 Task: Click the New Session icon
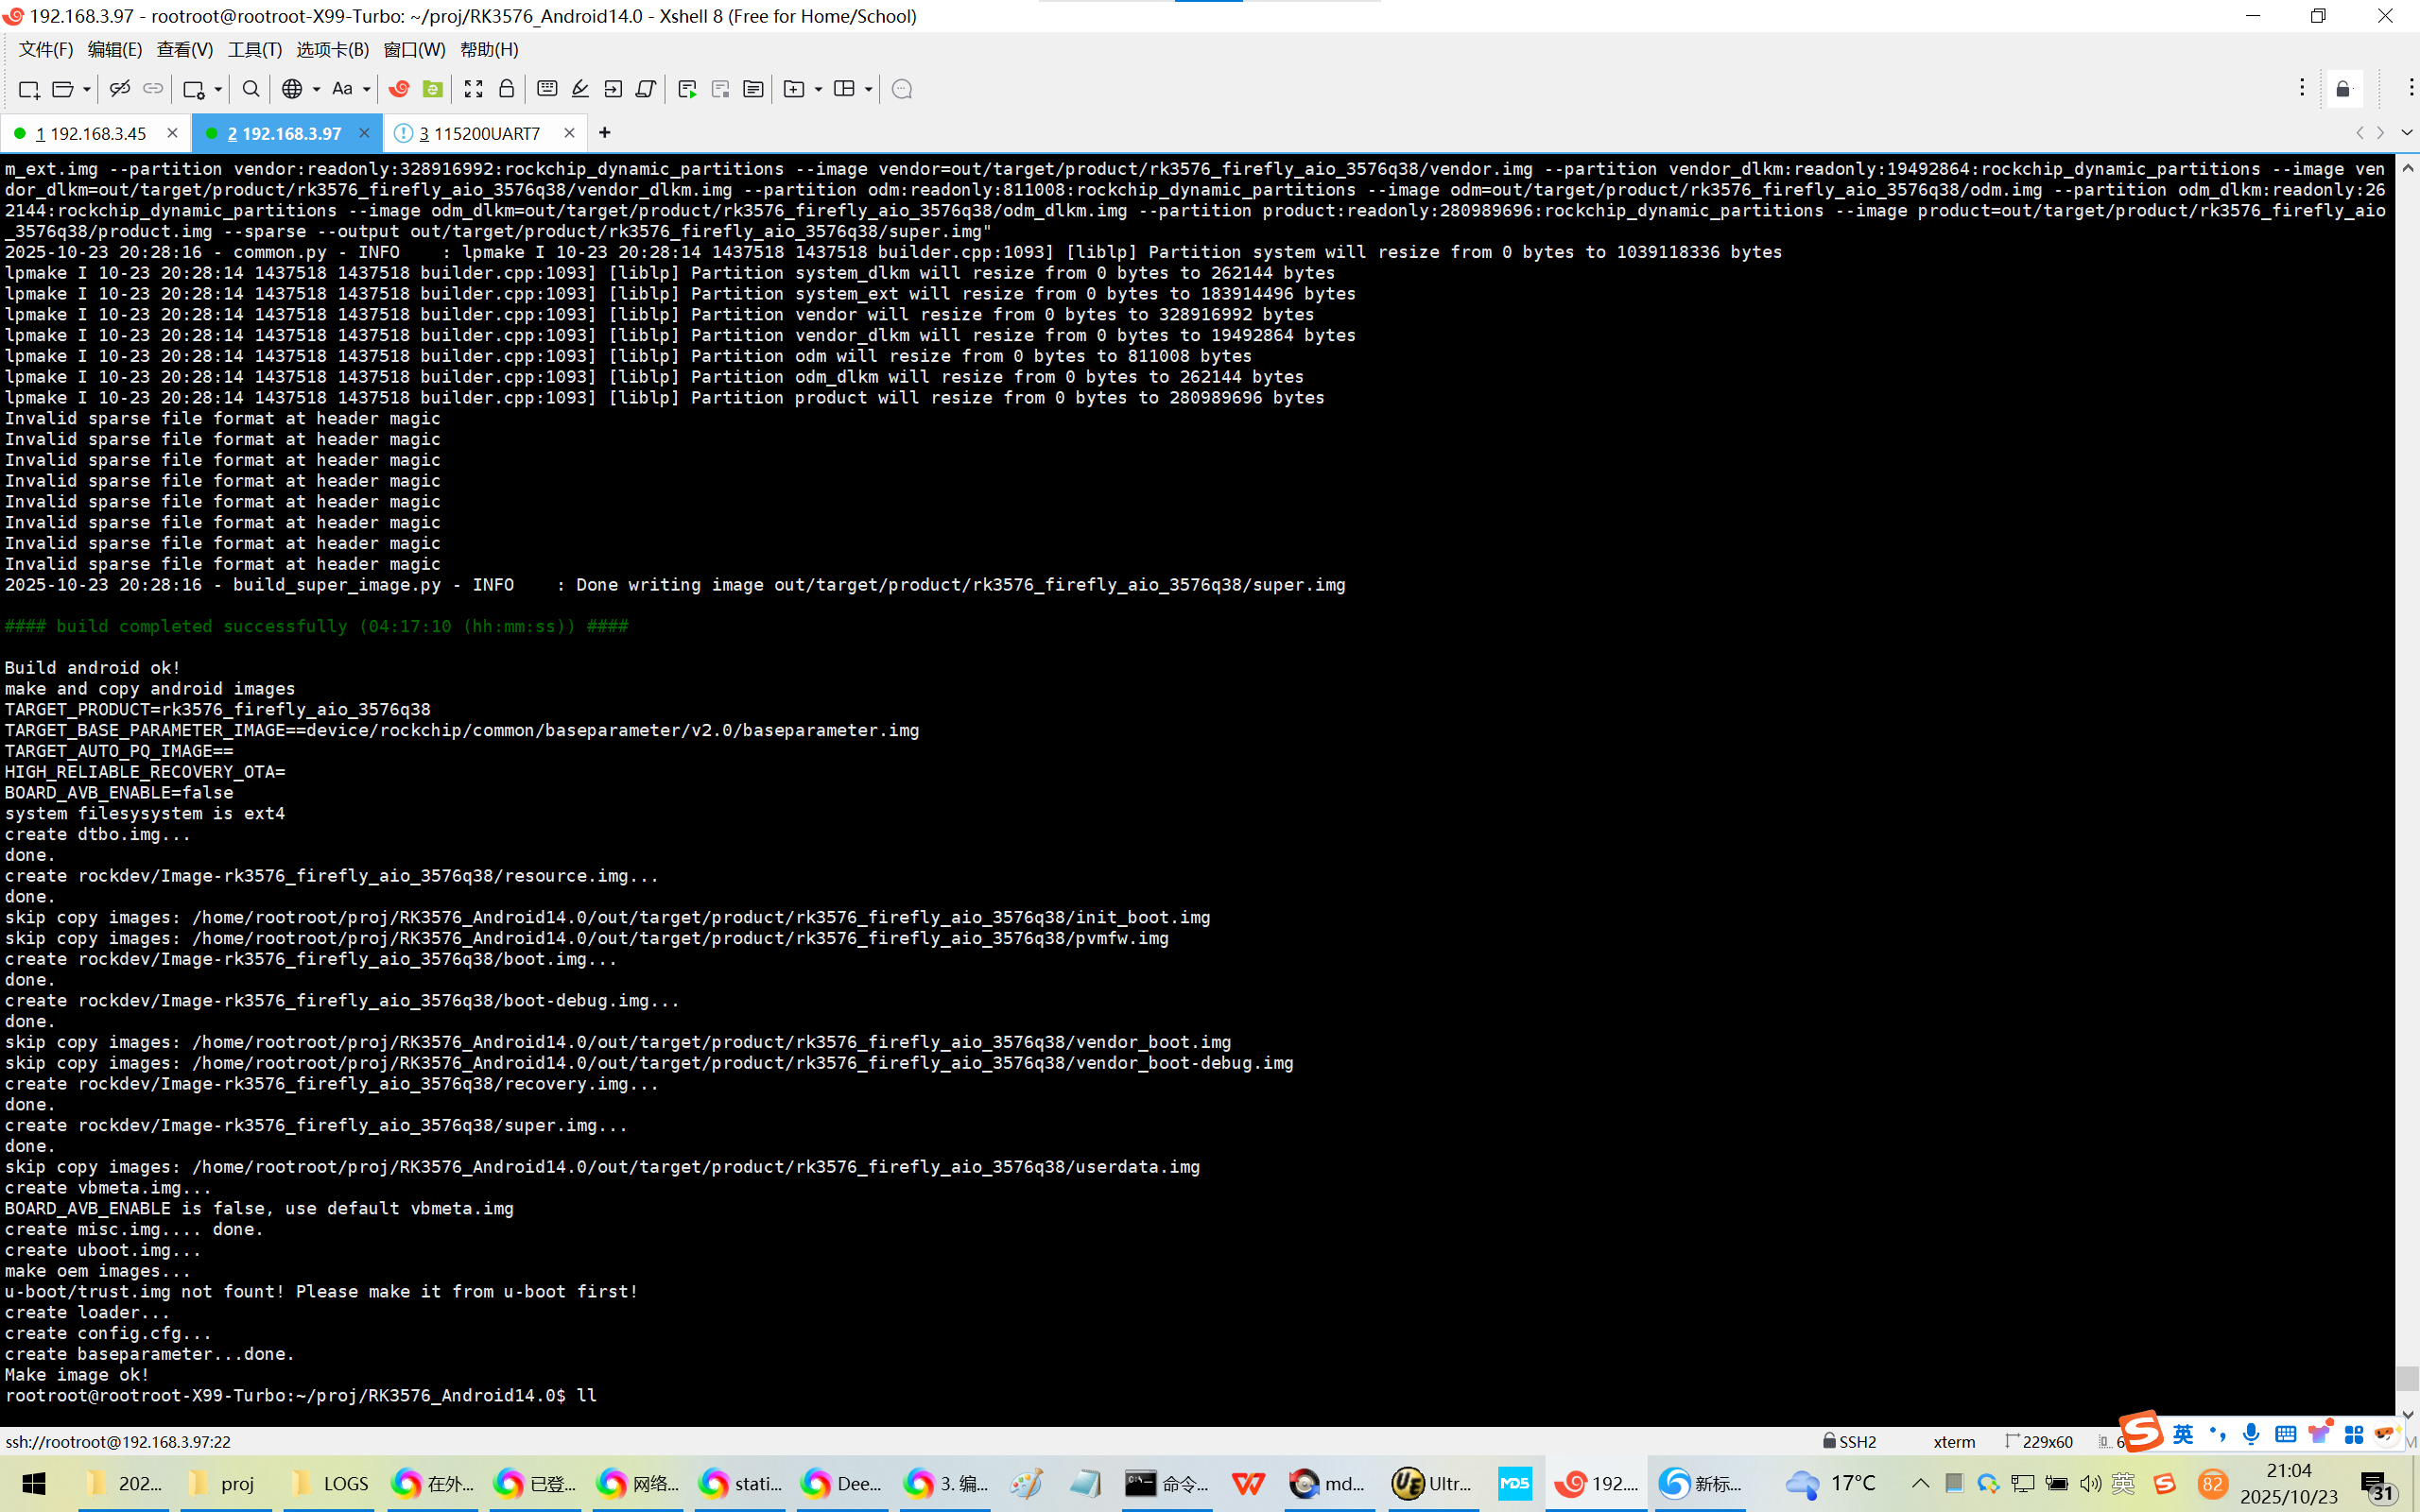pos(28,89)
